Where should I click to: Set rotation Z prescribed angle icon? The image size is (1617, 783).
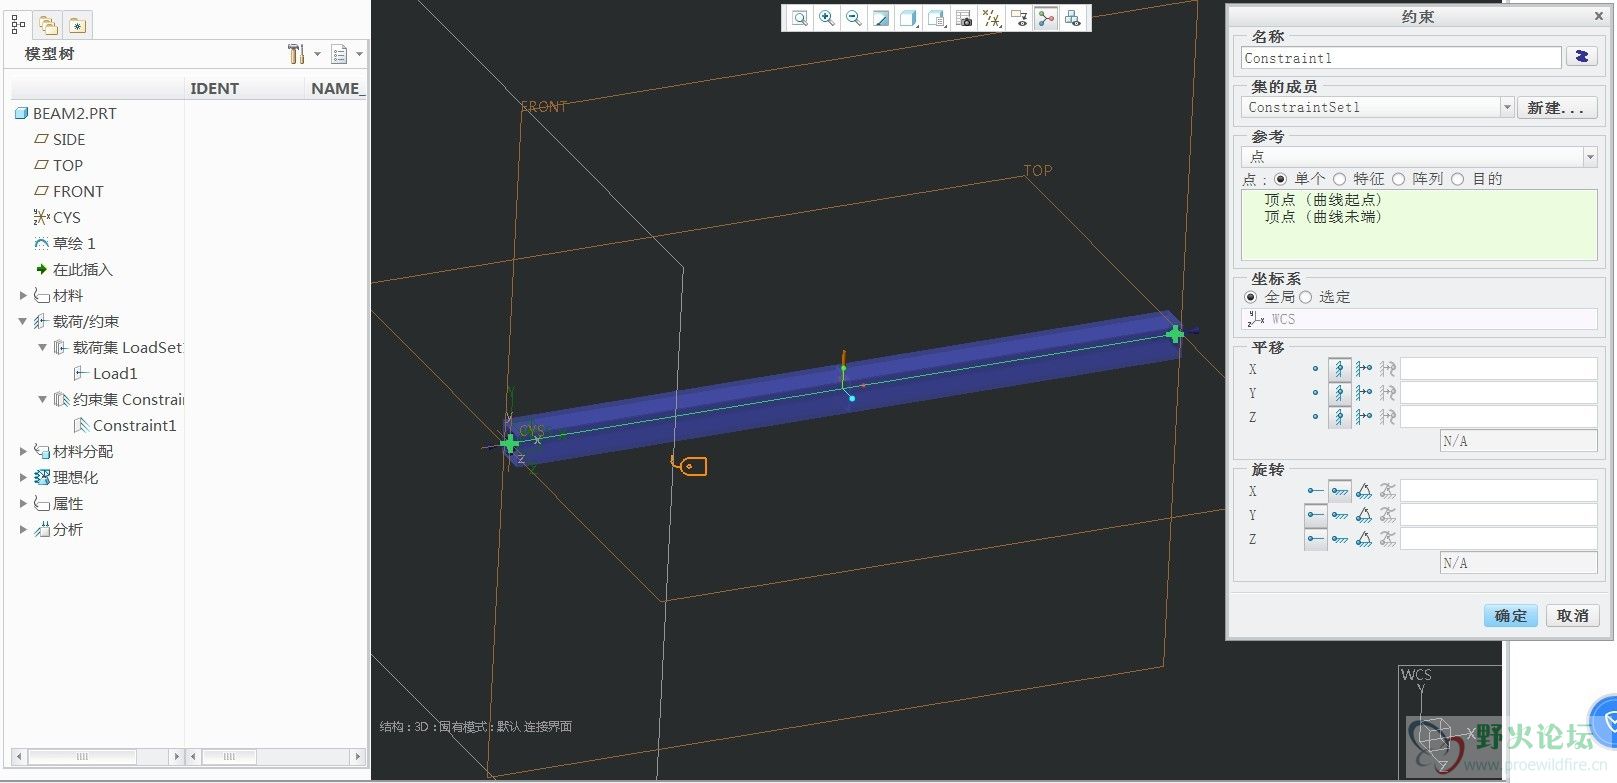[1364, 539]
